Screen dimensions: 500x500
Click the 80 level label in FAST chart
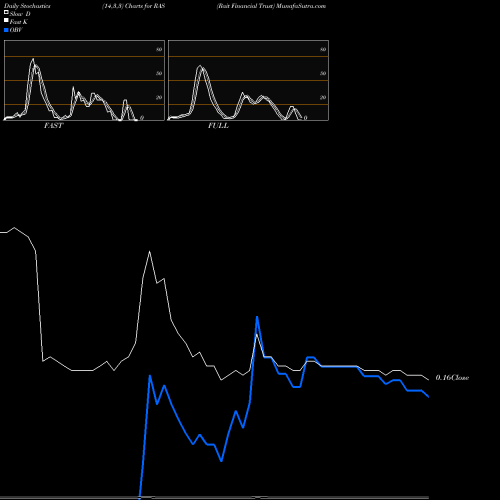coord(159,49)
